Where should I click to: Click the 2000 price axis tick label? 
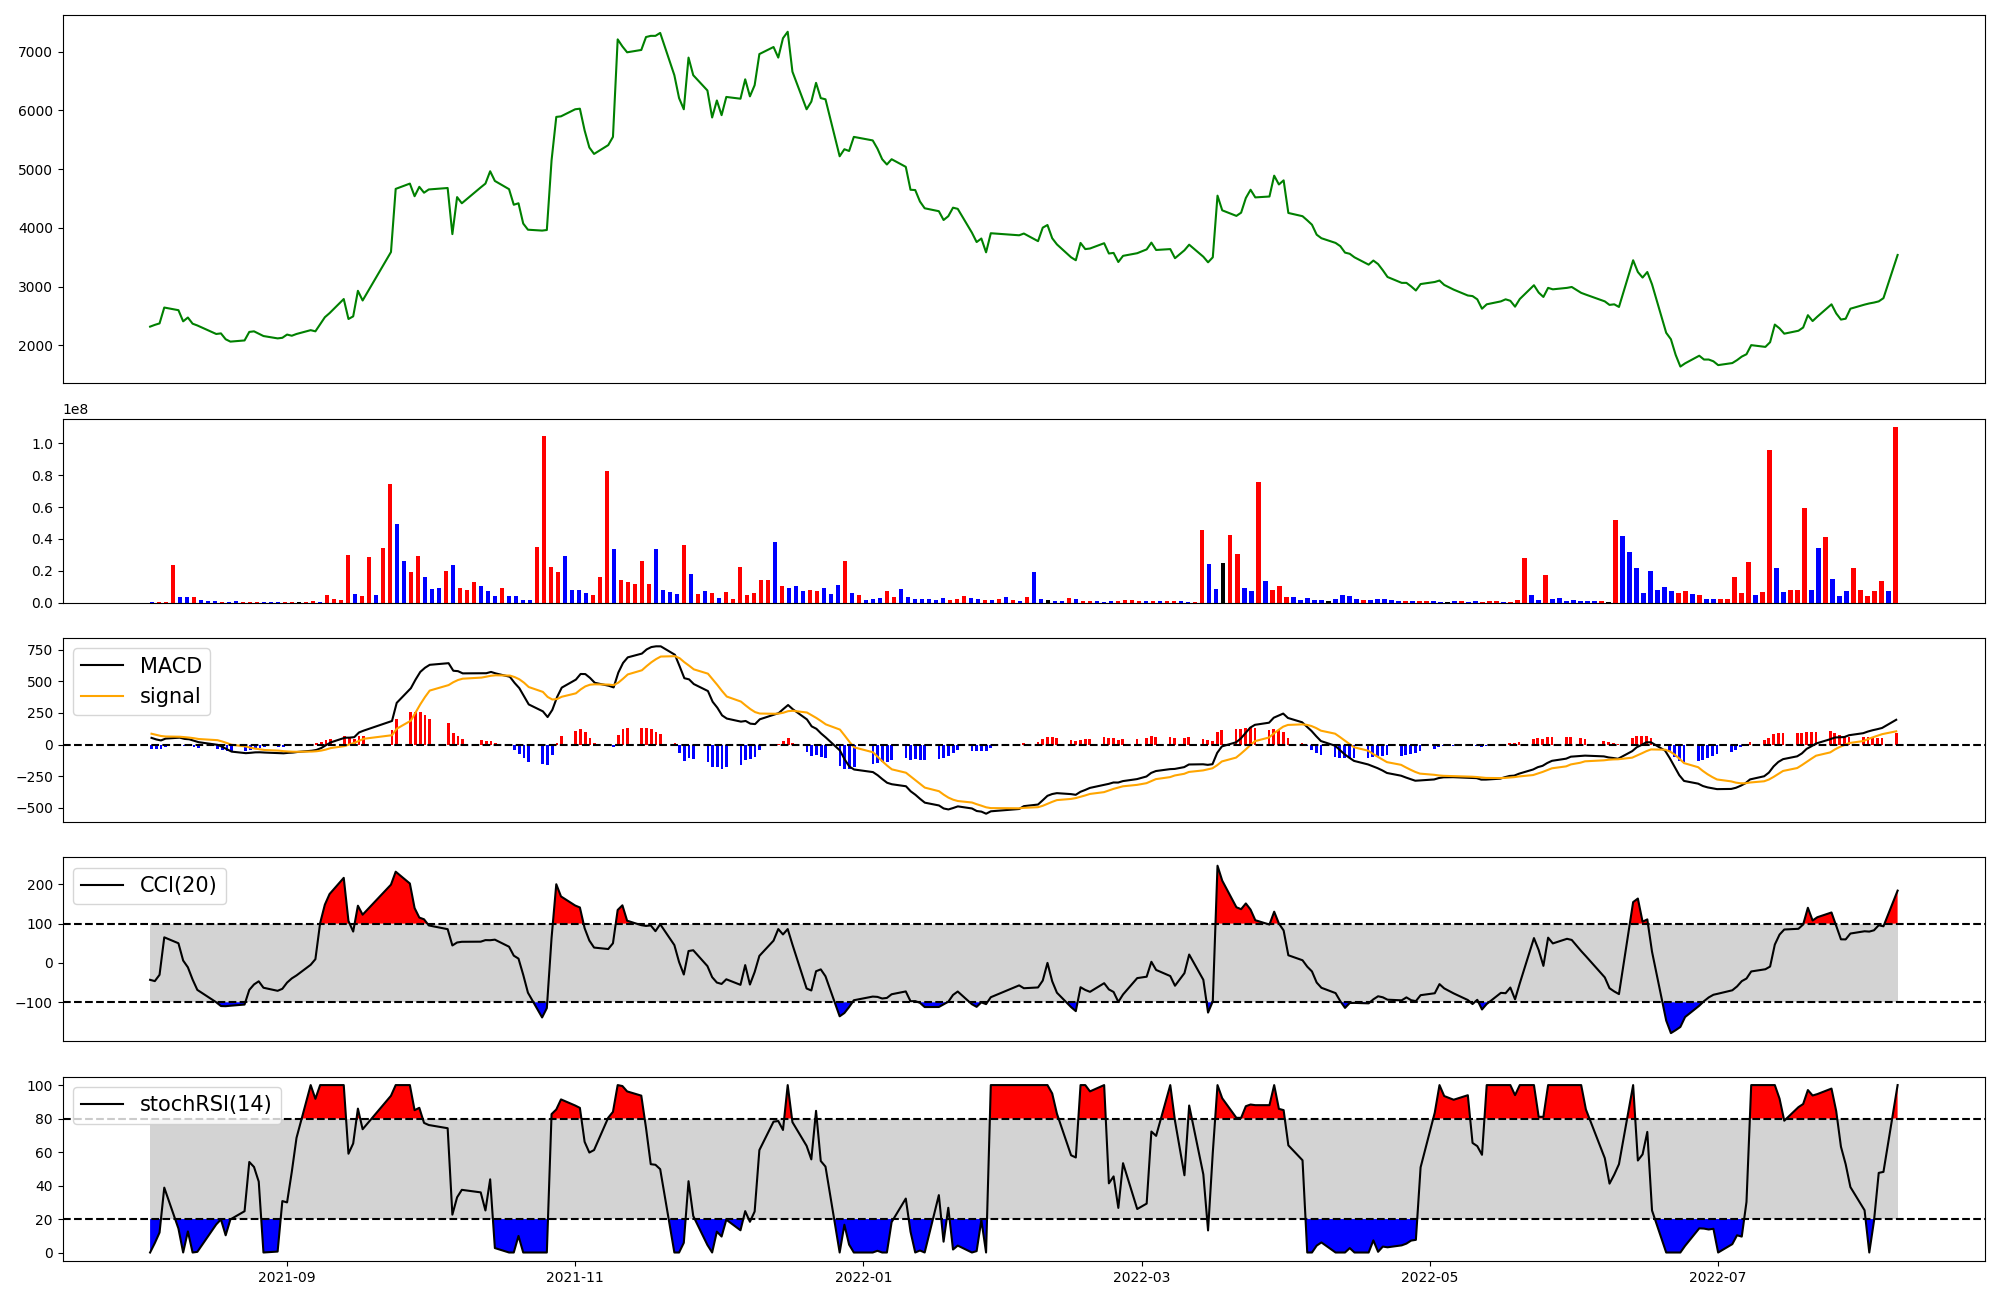tap(37, 346)
